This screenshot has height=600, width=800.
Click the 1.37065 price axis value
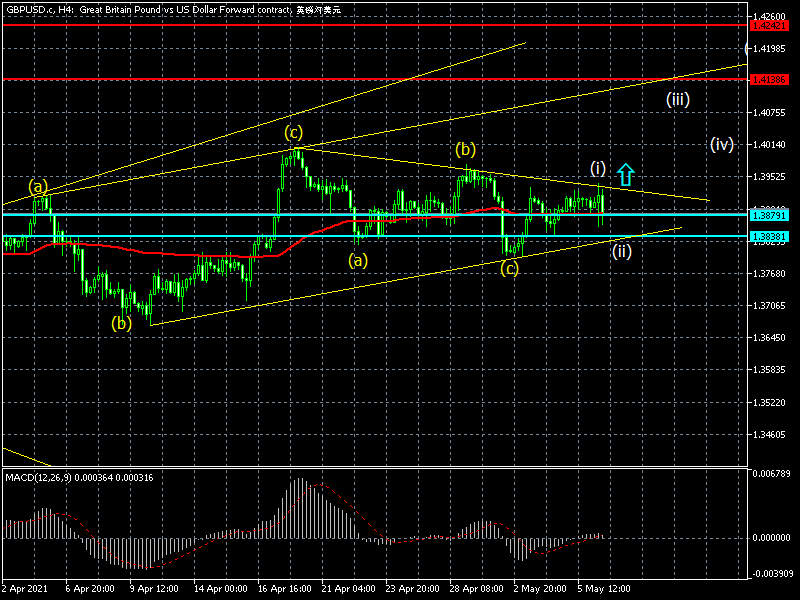coord(769,306)
